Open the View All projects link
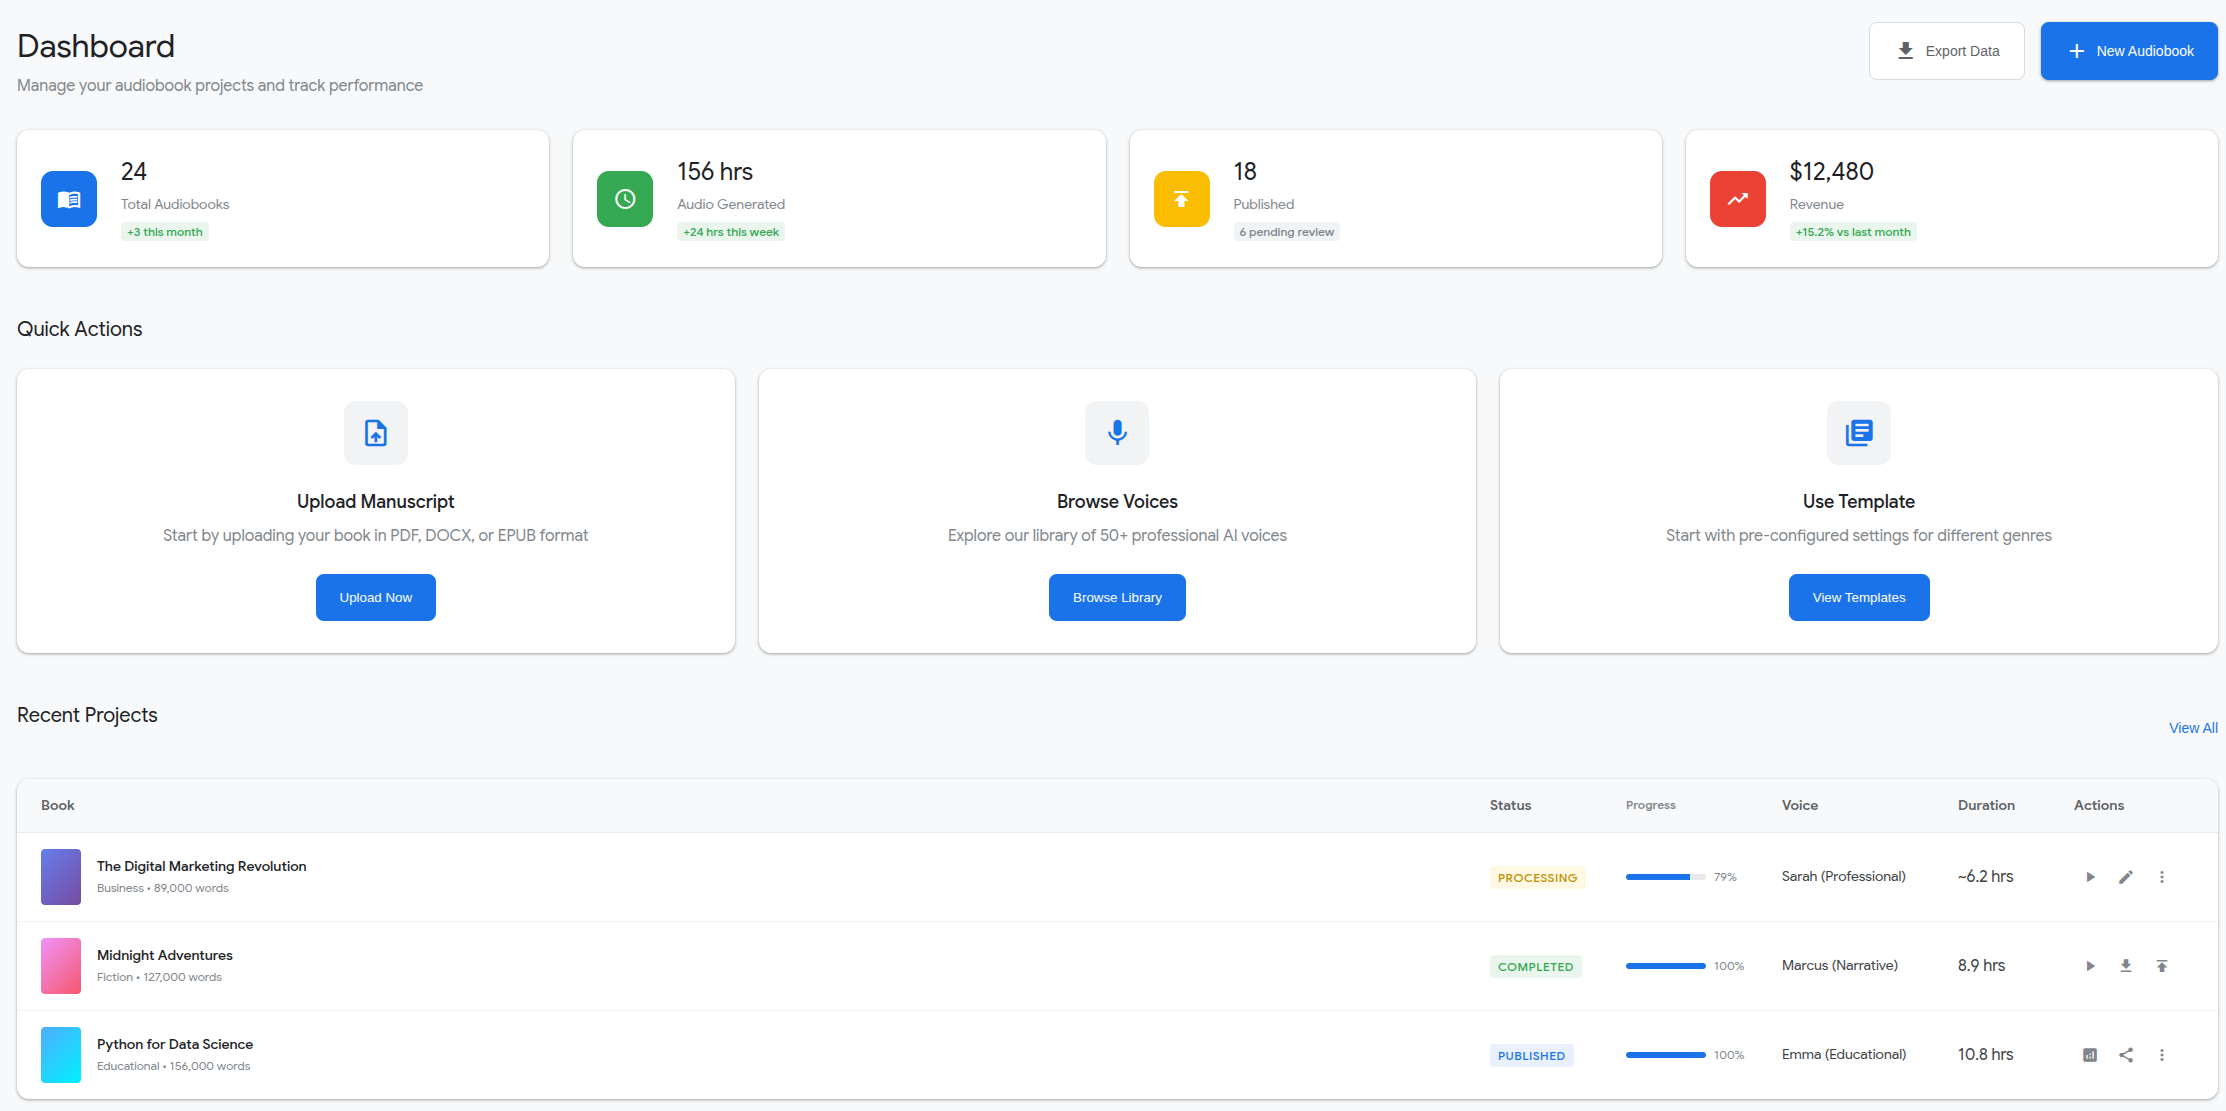The image size is (2226, 1111). click(2193, 728)
